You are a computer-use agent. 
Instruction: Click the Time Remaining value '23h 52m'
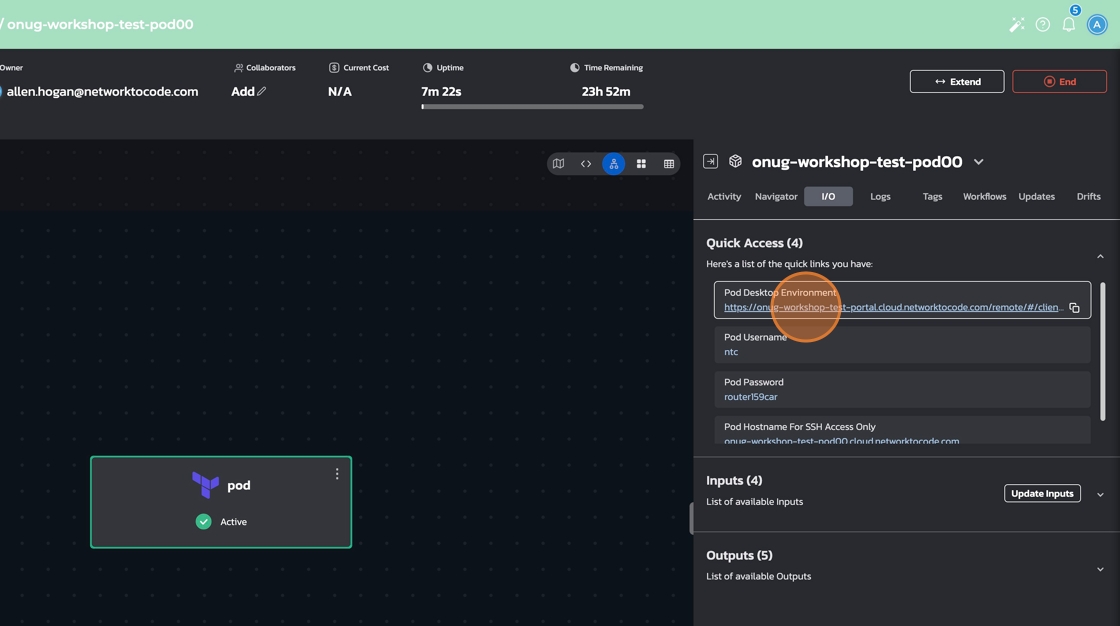[x=606, y=91]
